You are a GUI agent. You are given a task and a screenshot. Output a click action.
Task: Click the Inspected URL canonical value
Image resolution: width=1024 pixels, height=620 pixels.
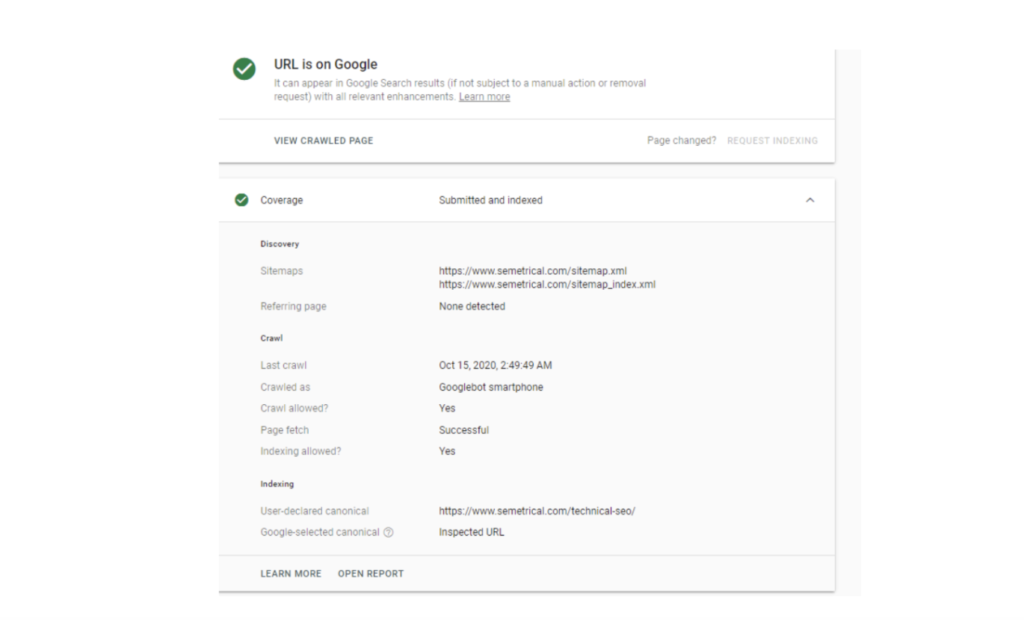471,532
